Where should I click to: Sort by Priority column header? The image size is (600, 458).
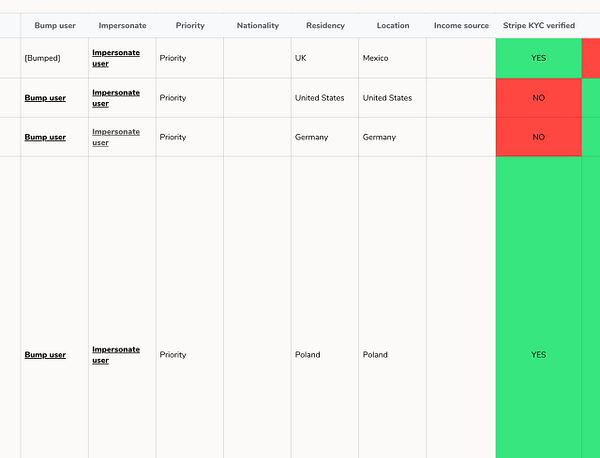190,26
